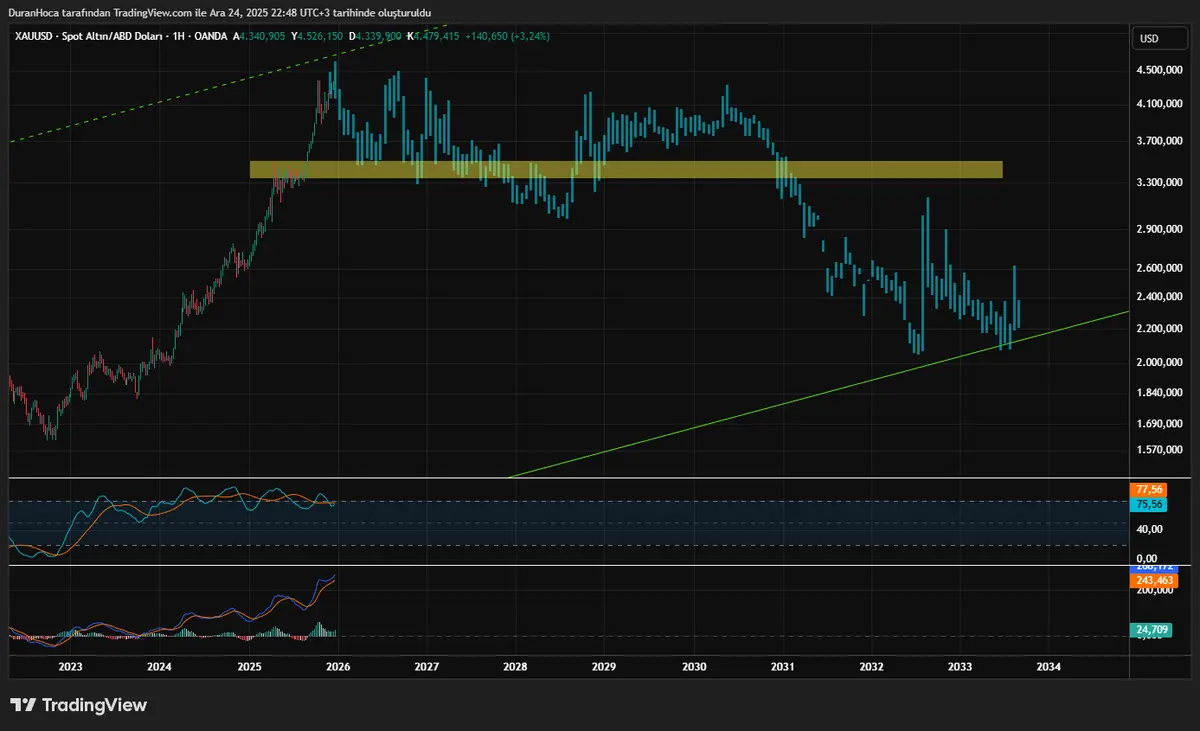The width and height of the screenshot is (1200, 731).
Task: Click the orange 243,463 MACD label
Action: point(1152,581)
